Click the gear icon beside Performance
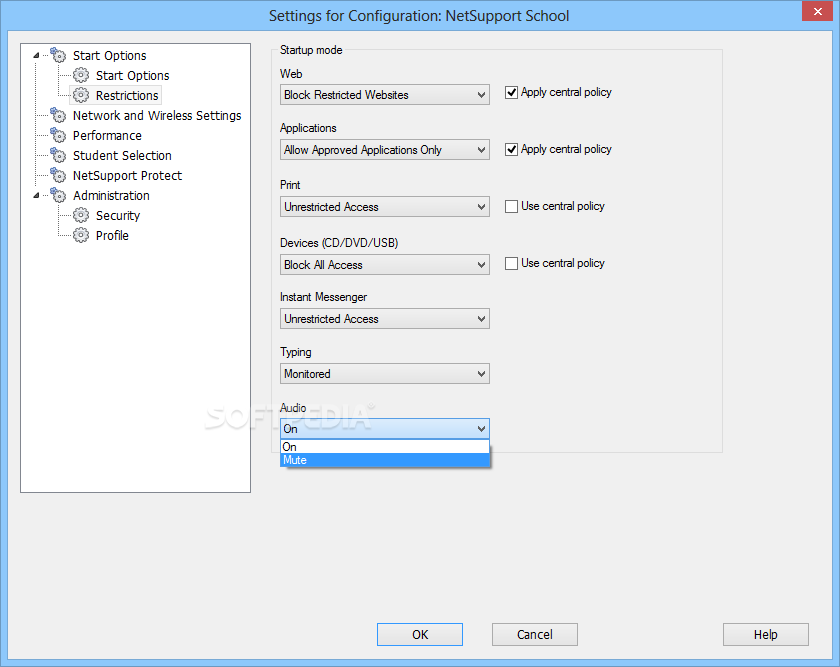Viewport: 840px width, 667px height. click(x=58, y=135)
